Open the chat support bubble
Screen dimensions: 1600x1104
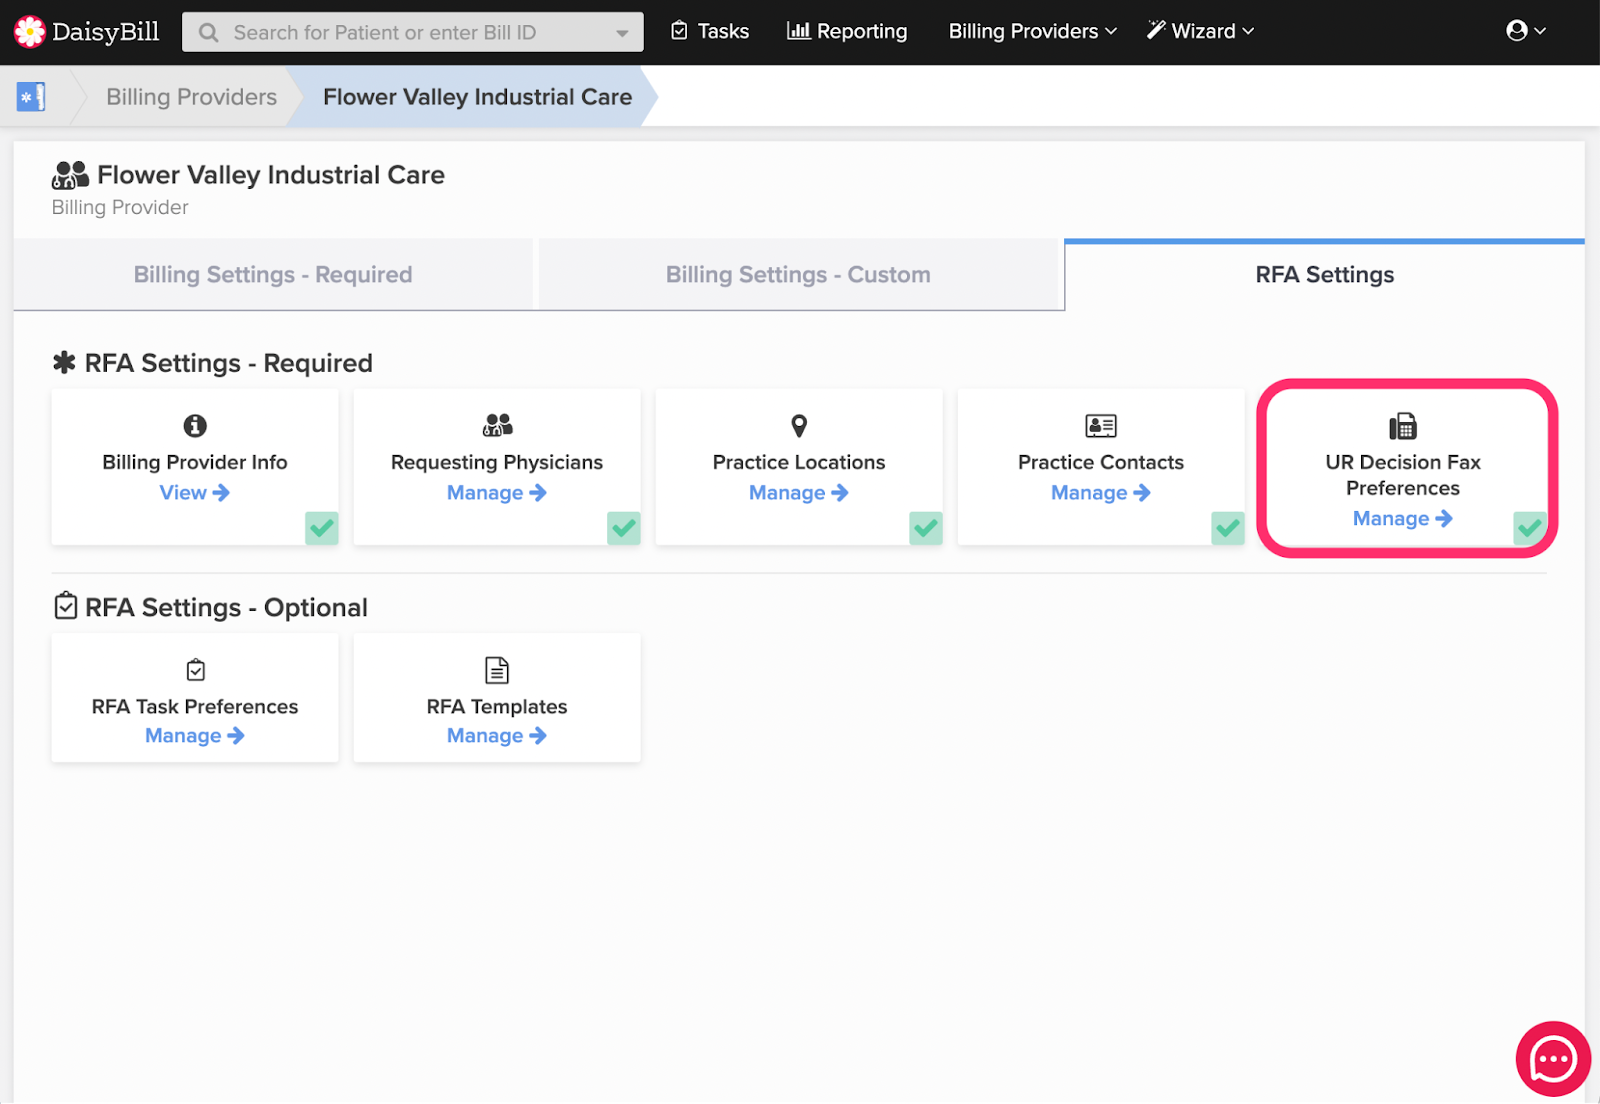[1553, 1059]
